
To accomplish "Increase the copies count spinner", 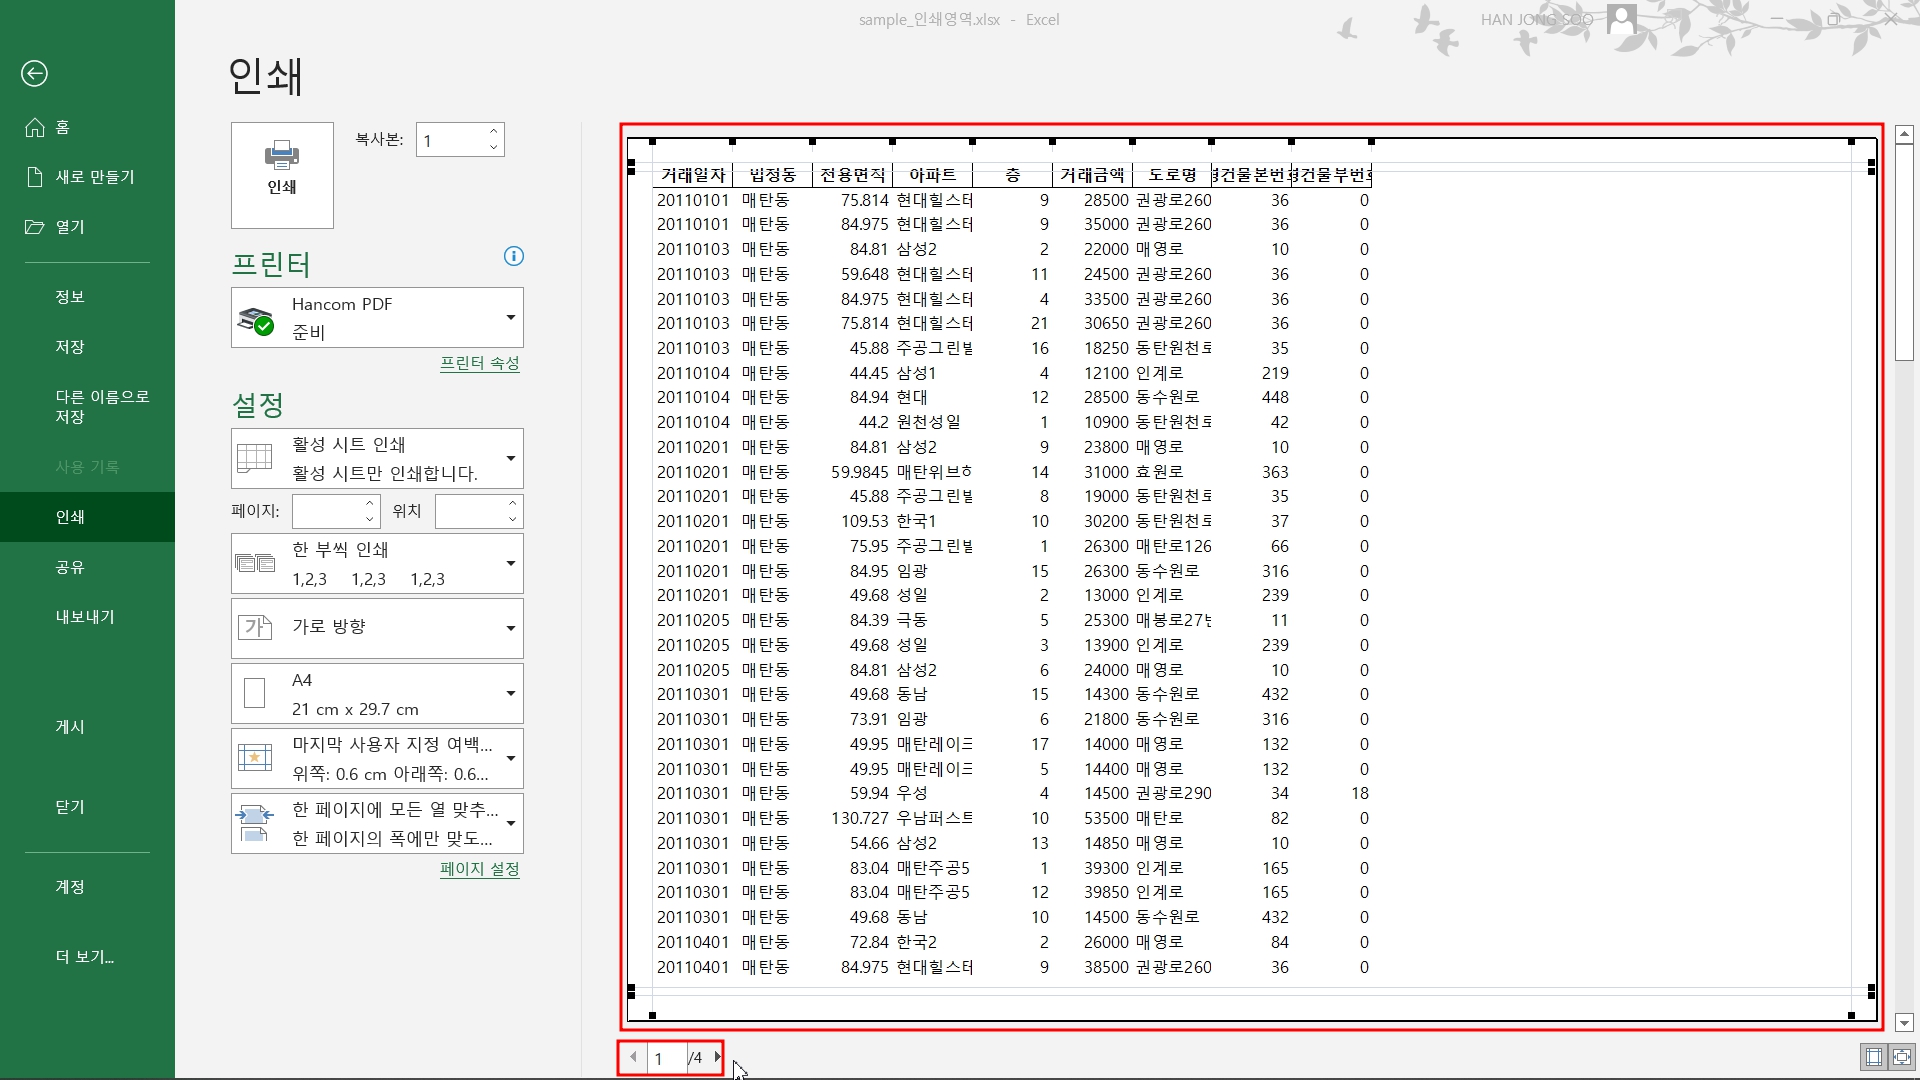I will (493, 132).
